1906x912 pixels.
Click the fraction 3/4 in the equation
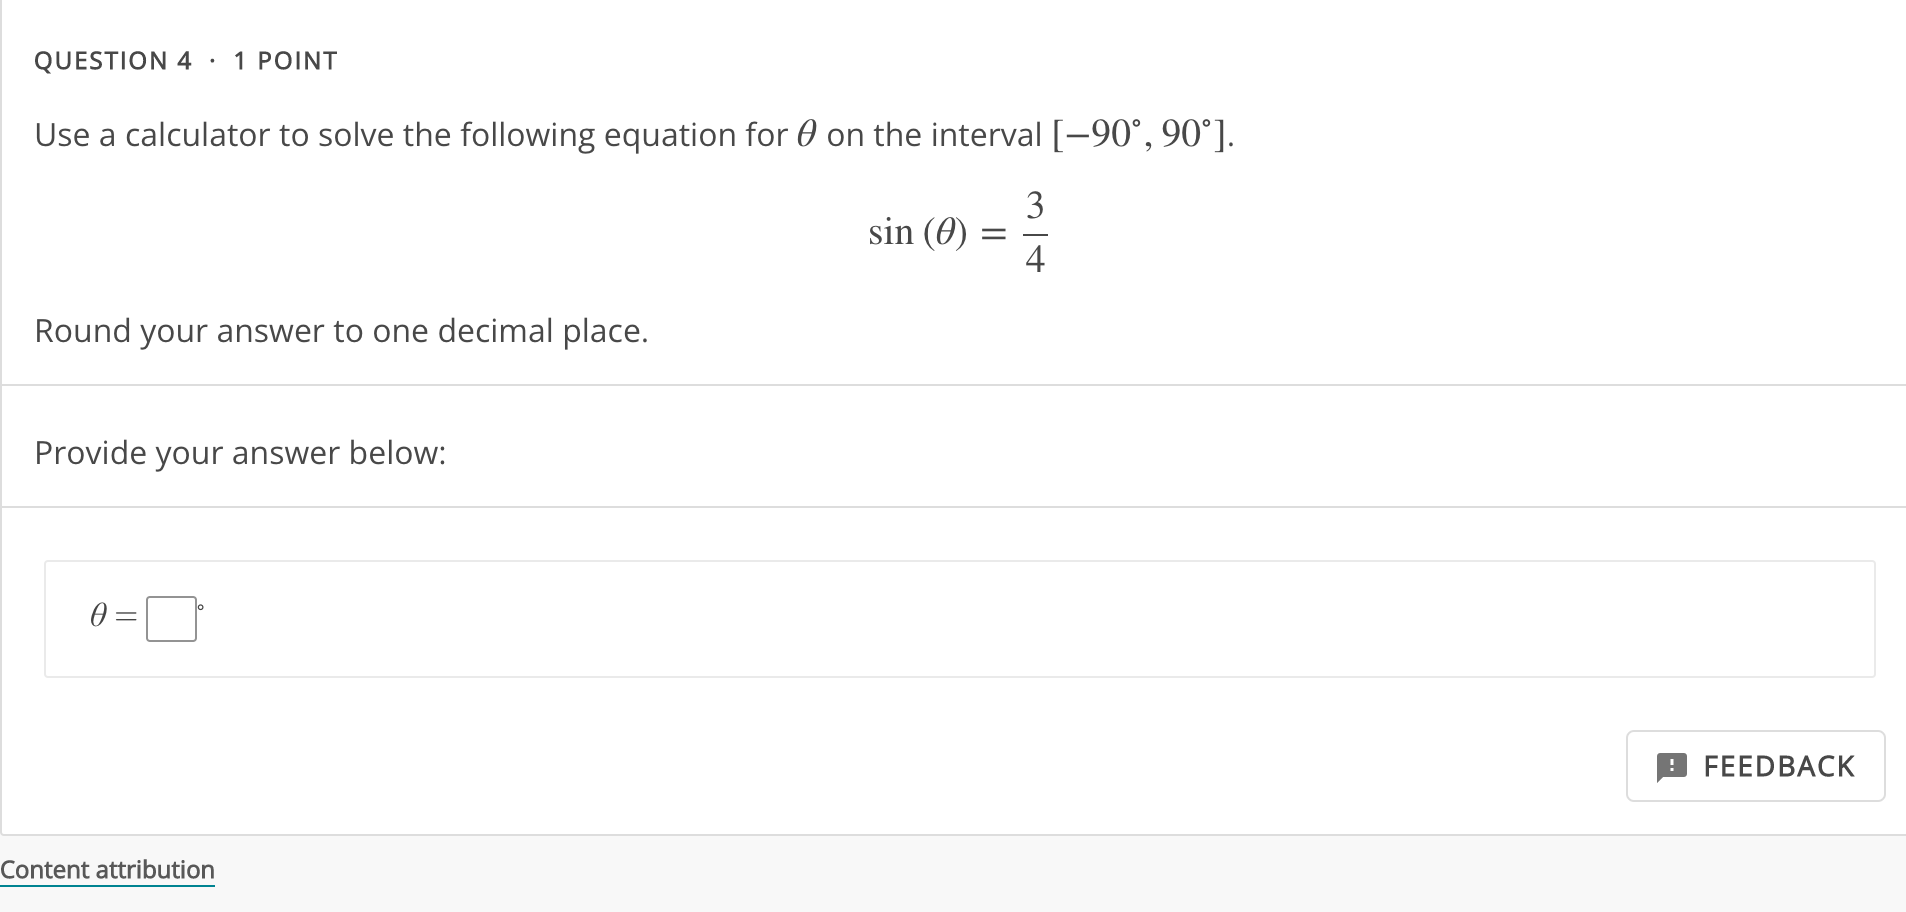(x=1035, y=231)
